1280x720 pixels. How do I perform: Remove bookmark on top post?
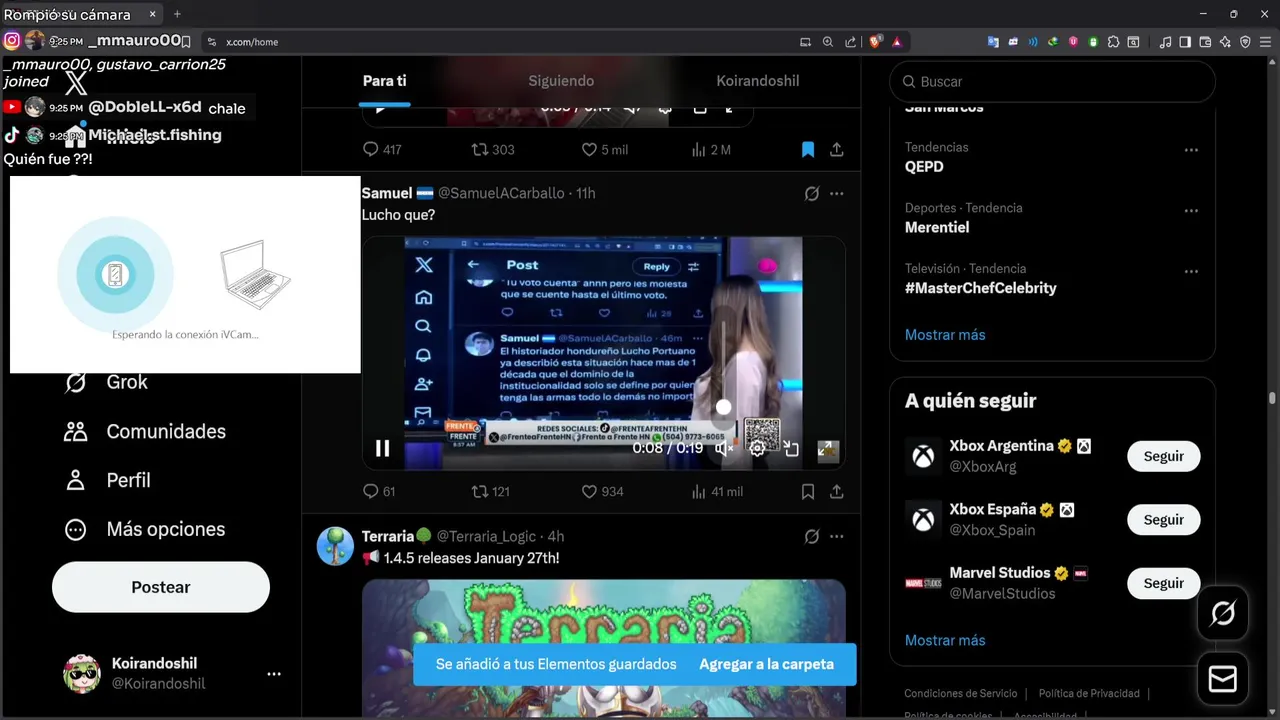point(808,149)
